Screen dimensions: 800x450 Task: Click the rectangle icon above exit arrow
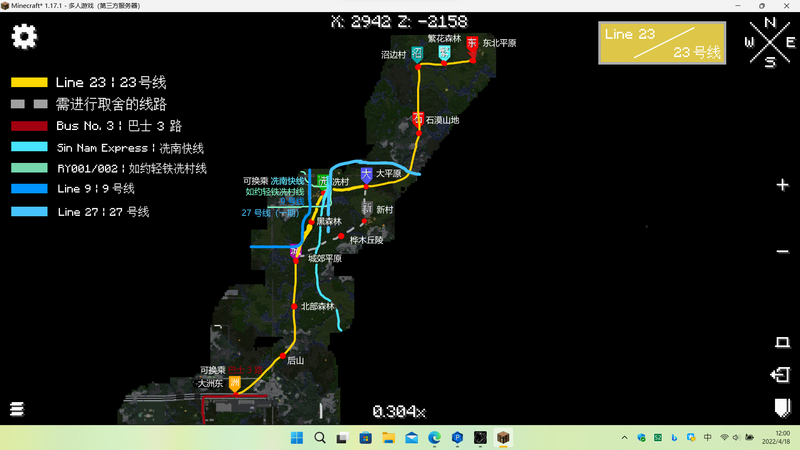(x=782, y=342)
